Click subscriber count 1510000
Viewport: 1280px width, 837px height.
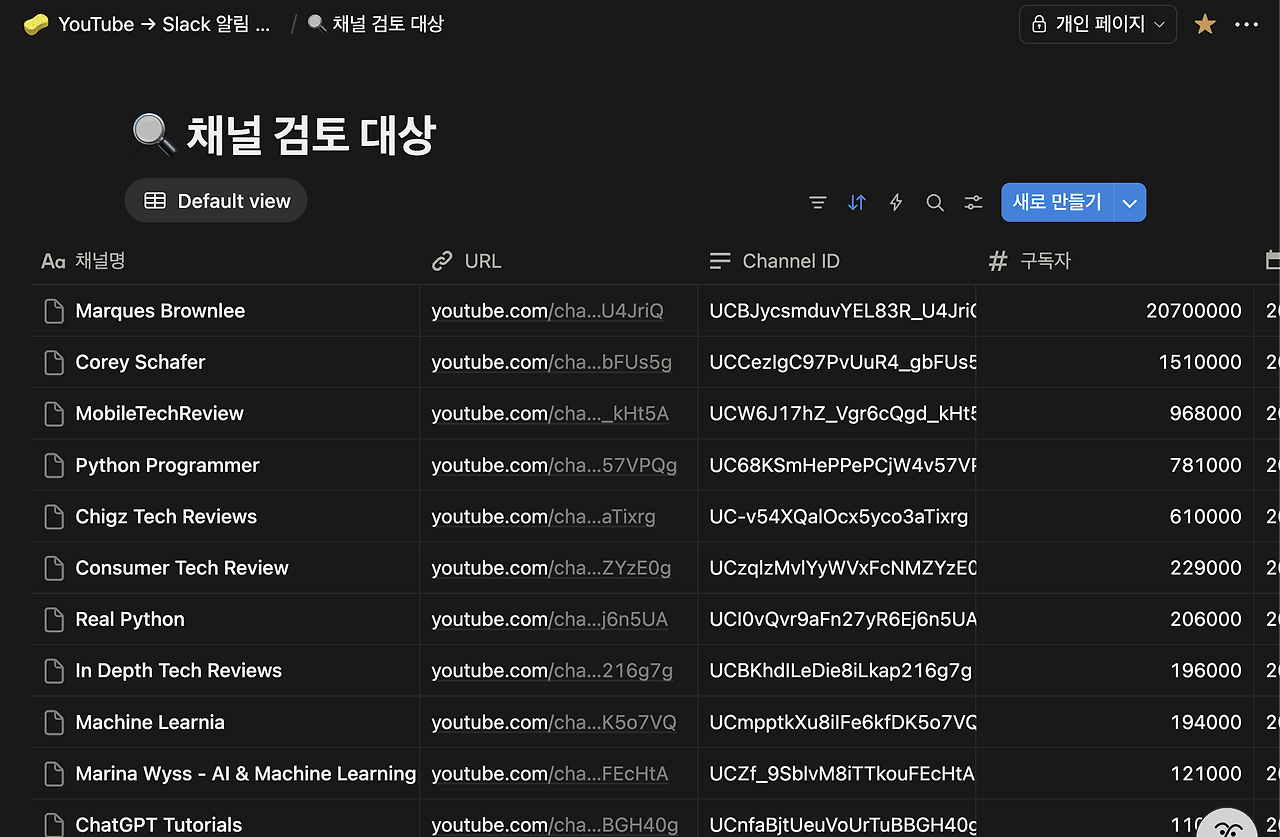1200,362
